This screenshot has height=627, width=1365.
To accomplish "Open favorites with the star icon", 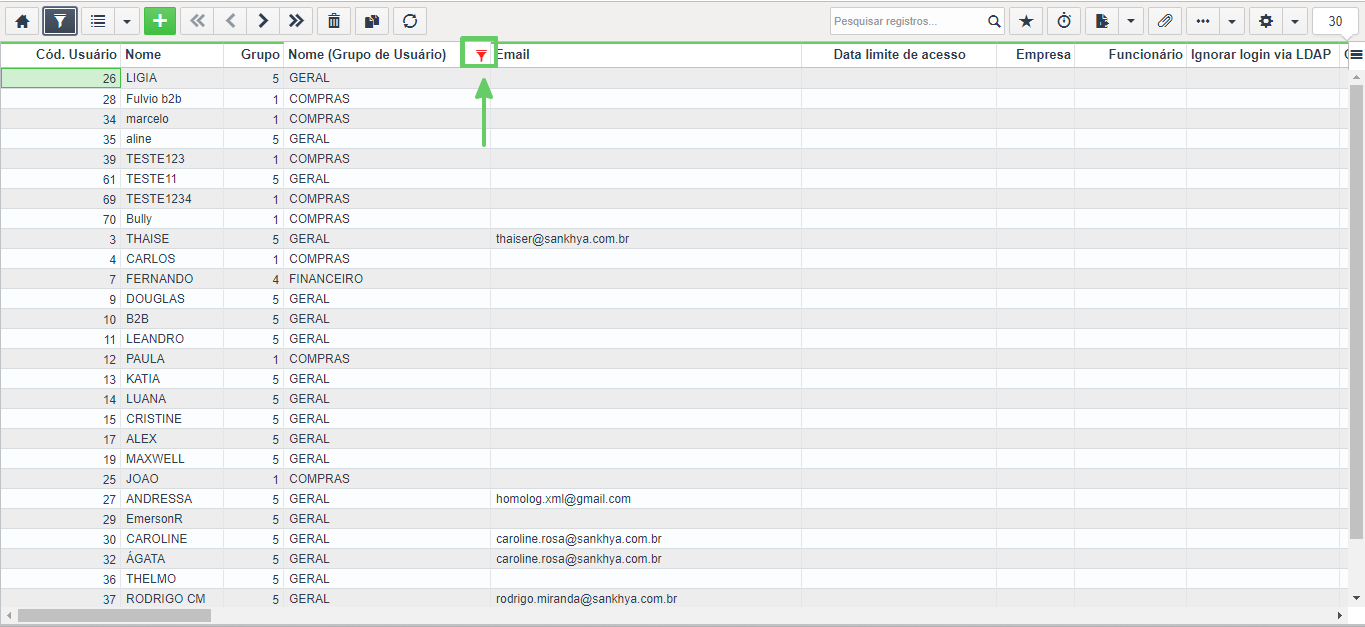I will (x=1025, y=21).
